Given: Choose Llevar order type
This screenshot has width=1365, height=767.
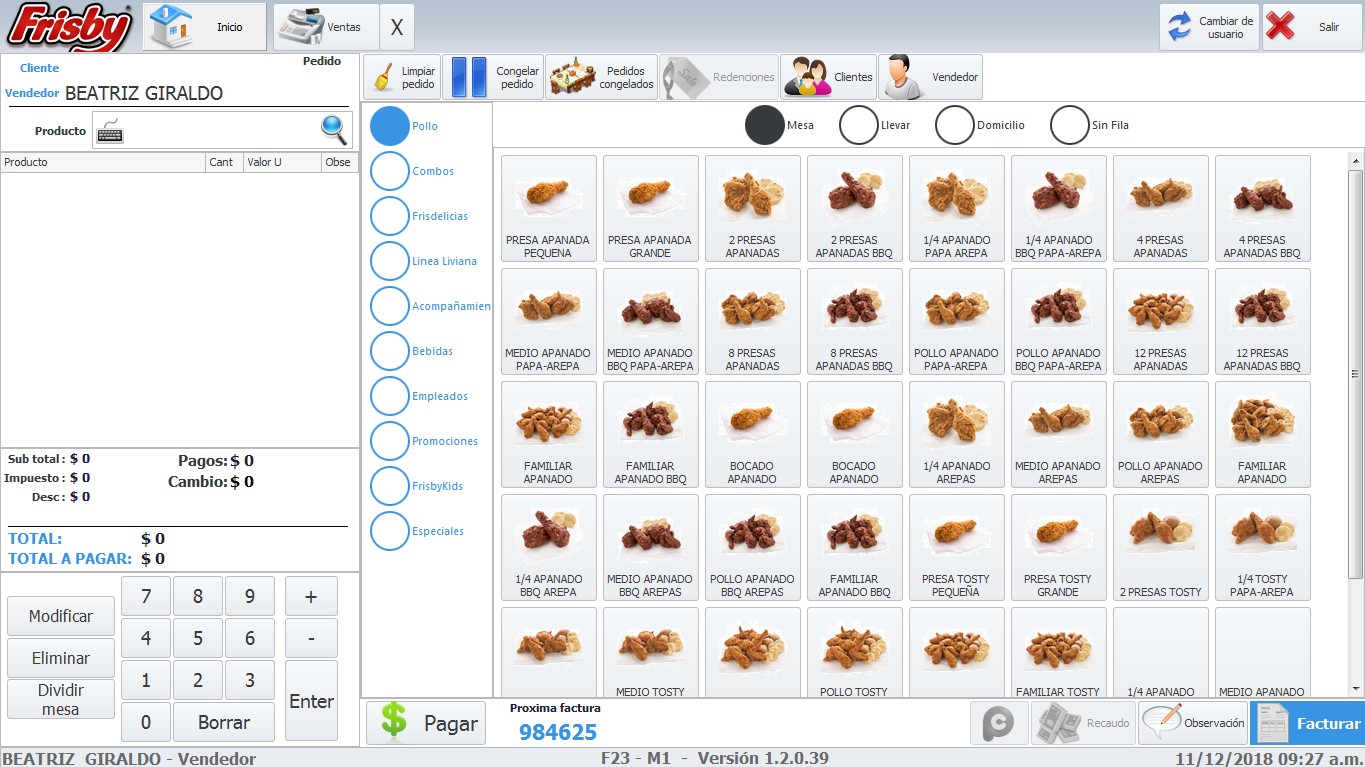Looking at the screenshot, I should click(858, 125).
